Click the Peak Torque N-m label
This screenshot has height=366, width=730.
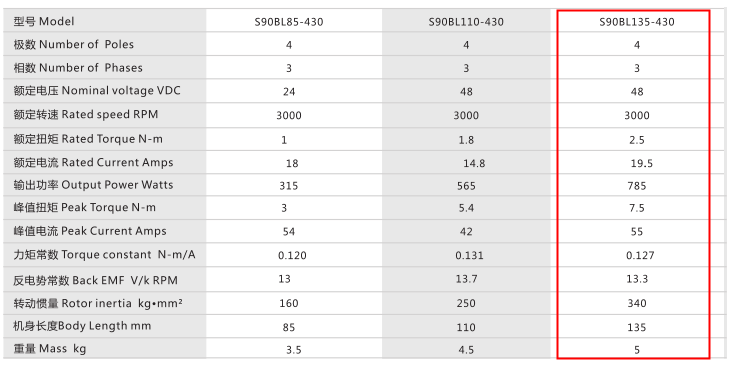pyautogui.click(x=84, y=207)
